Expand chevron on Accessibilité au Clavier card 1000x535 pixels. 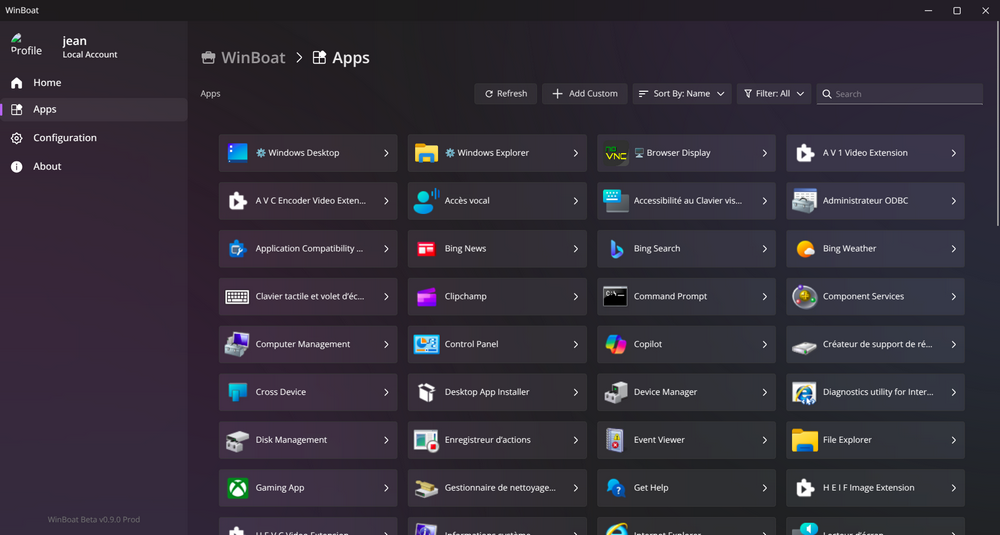click(x=764, y=201)
